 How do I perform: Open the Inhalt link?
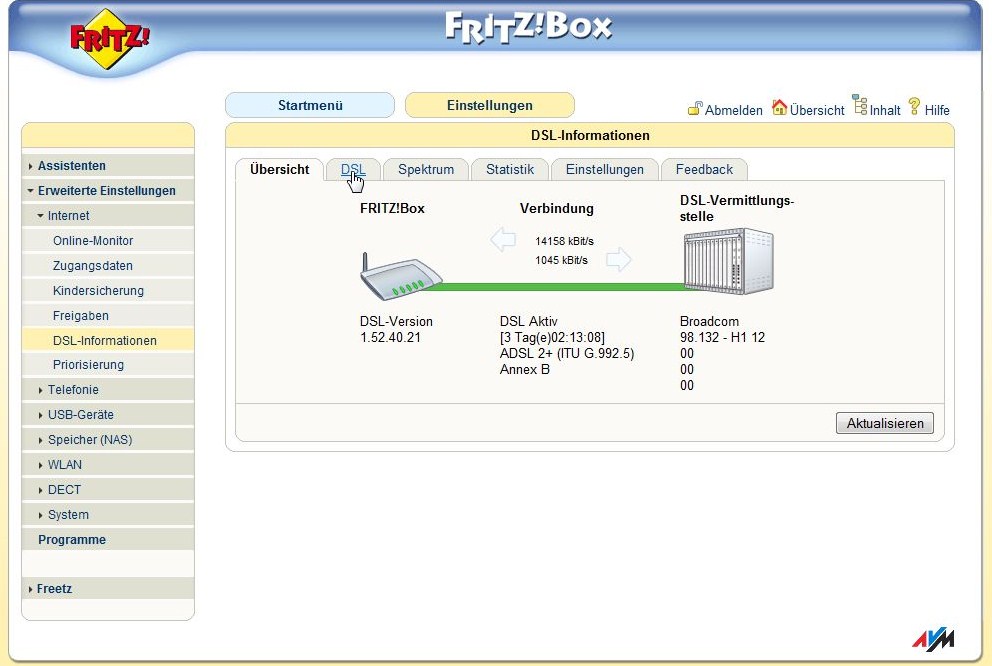[884, 110]
